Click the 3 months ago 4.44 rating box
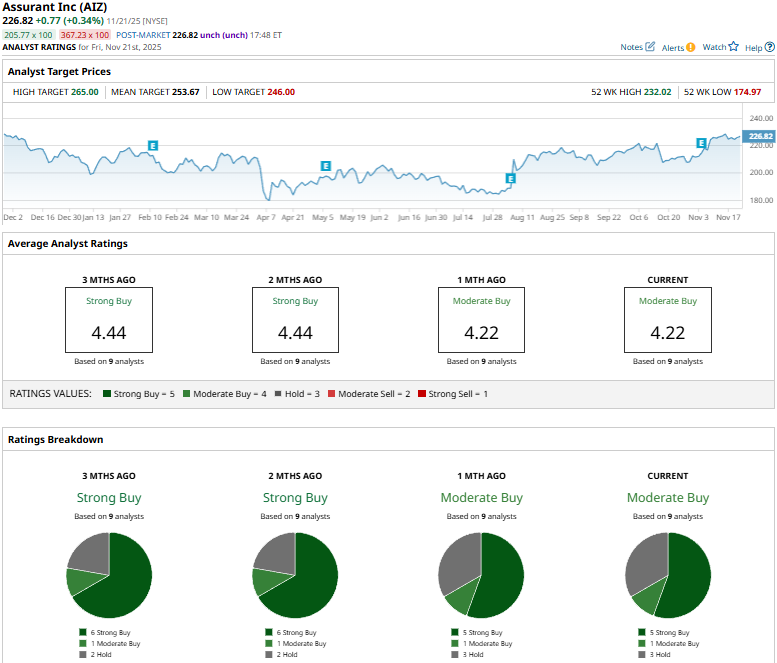The height and width of the screenshot is (663, 777). pos(109,320)
